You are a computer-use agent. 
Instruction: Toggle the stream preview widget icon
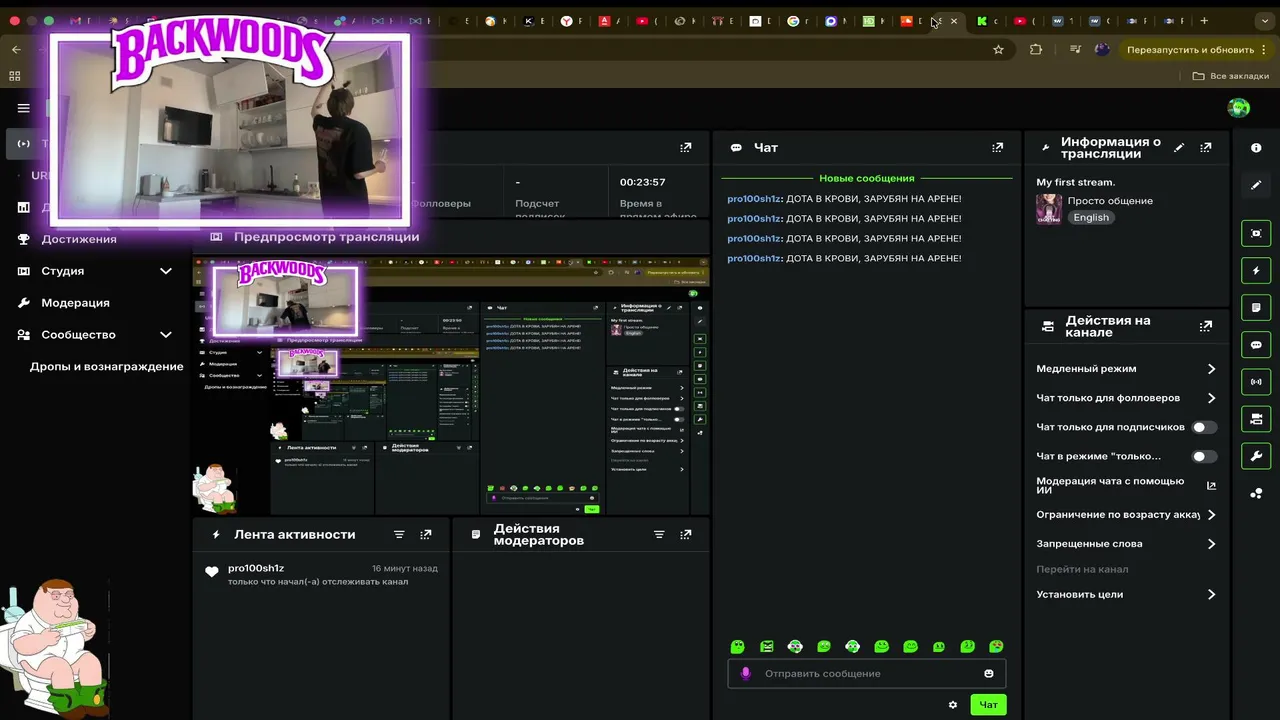(1256, 233)
